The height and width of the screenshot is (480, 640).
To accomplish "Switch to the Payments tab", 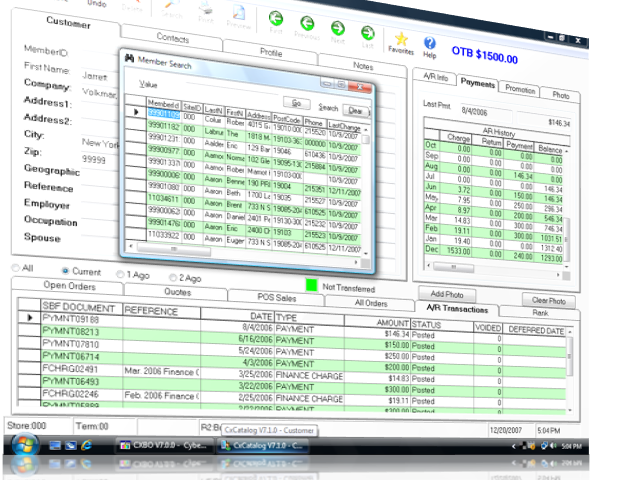I will [x=478, y=83].
